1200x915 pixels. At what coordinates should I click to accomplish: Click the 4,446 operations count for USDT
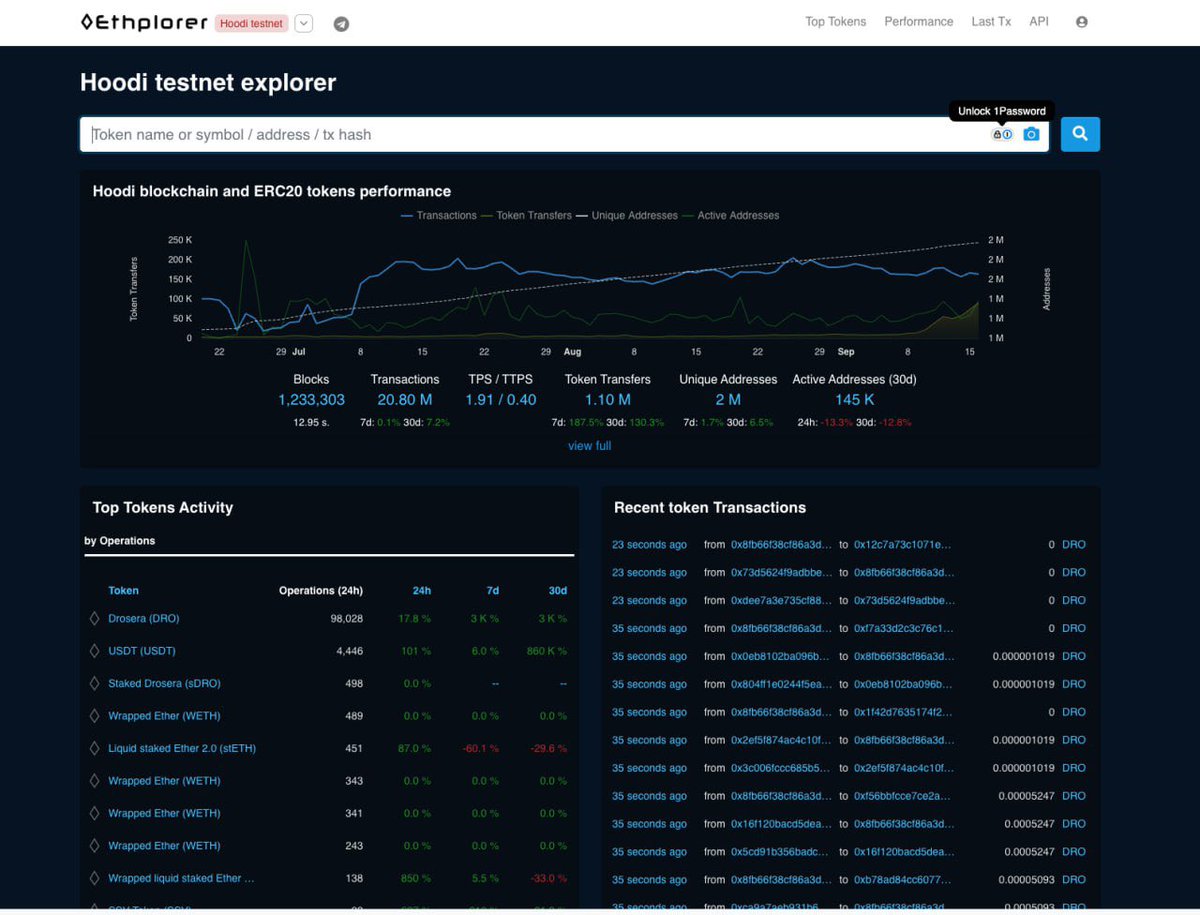[349, 651]
